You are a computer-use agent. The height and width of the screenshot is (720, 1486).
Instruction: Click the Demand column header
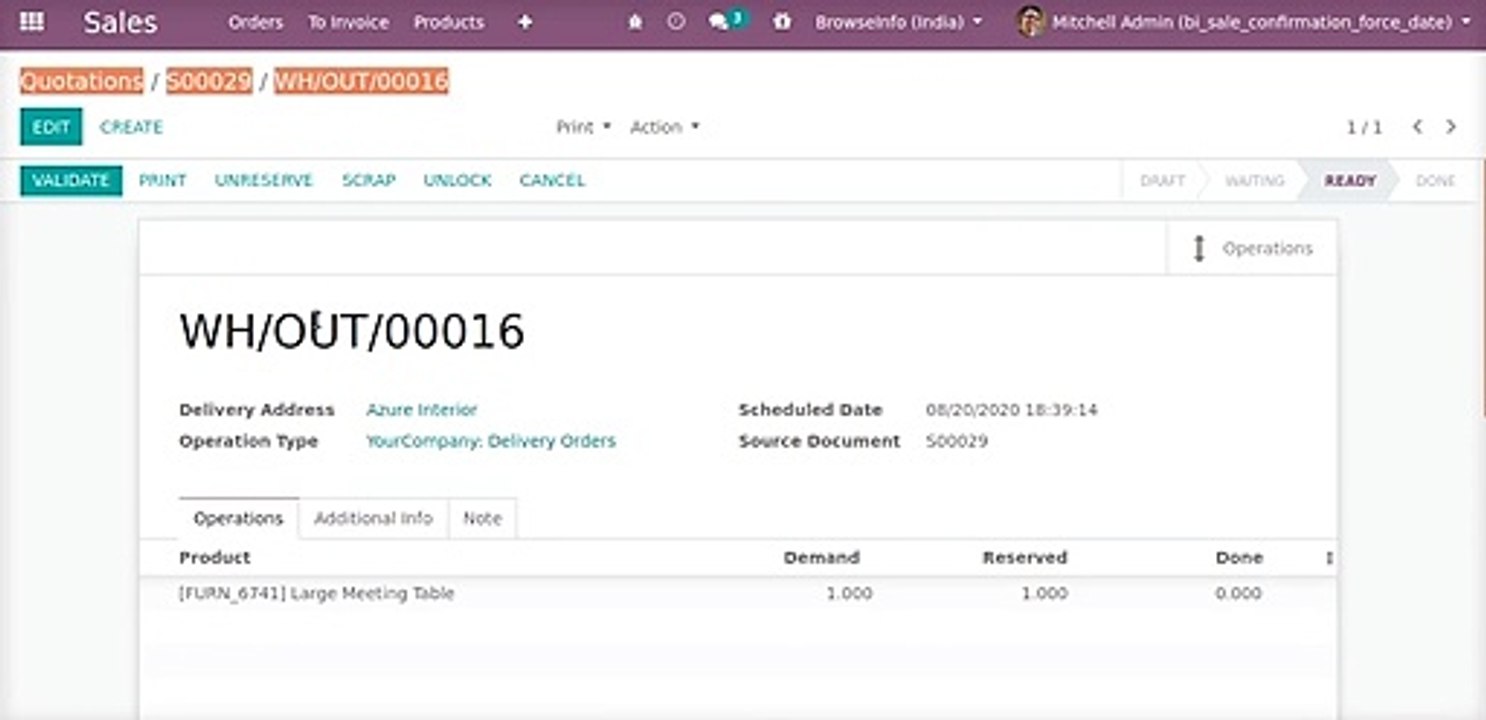tap(821, 558)
